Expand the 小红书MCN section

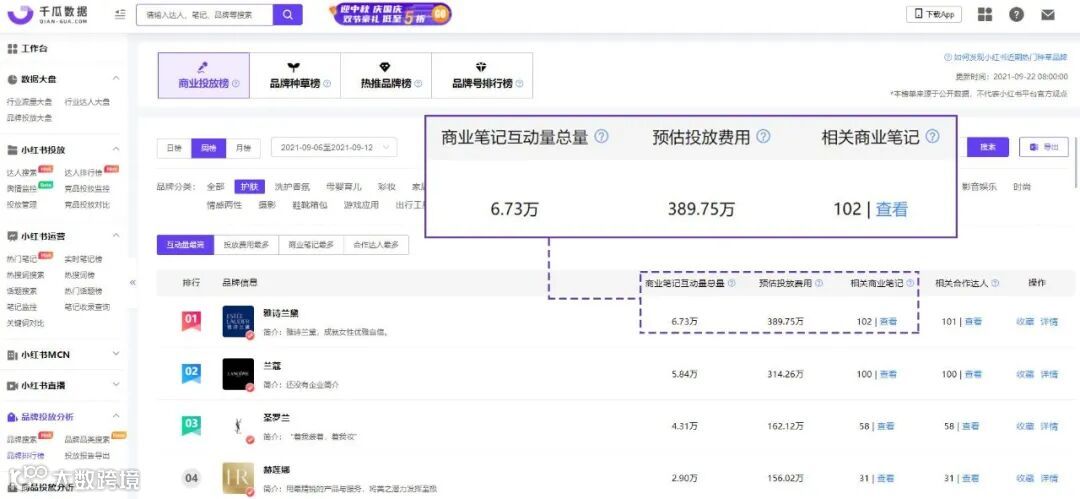[116, 355]
